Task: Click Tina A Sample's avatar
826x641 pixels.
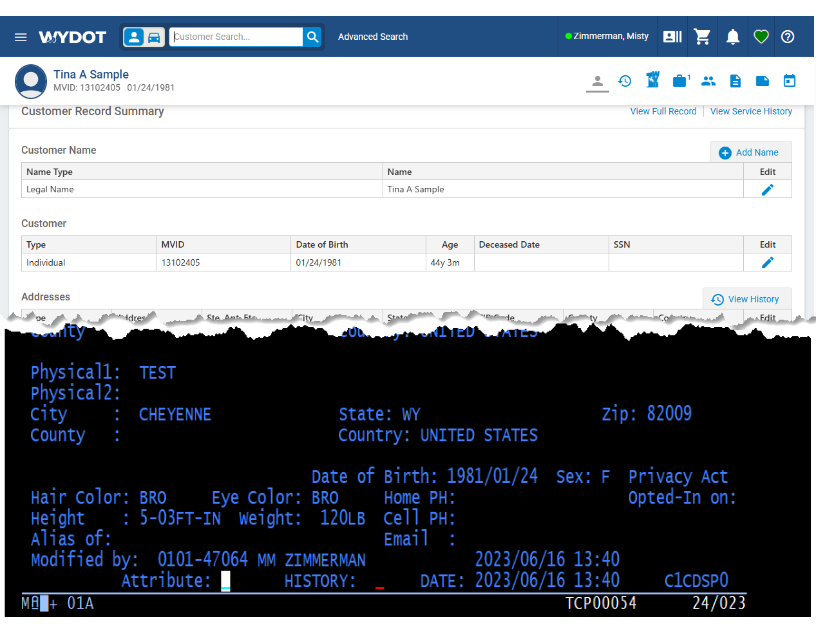Action: [x=31, y=81]
